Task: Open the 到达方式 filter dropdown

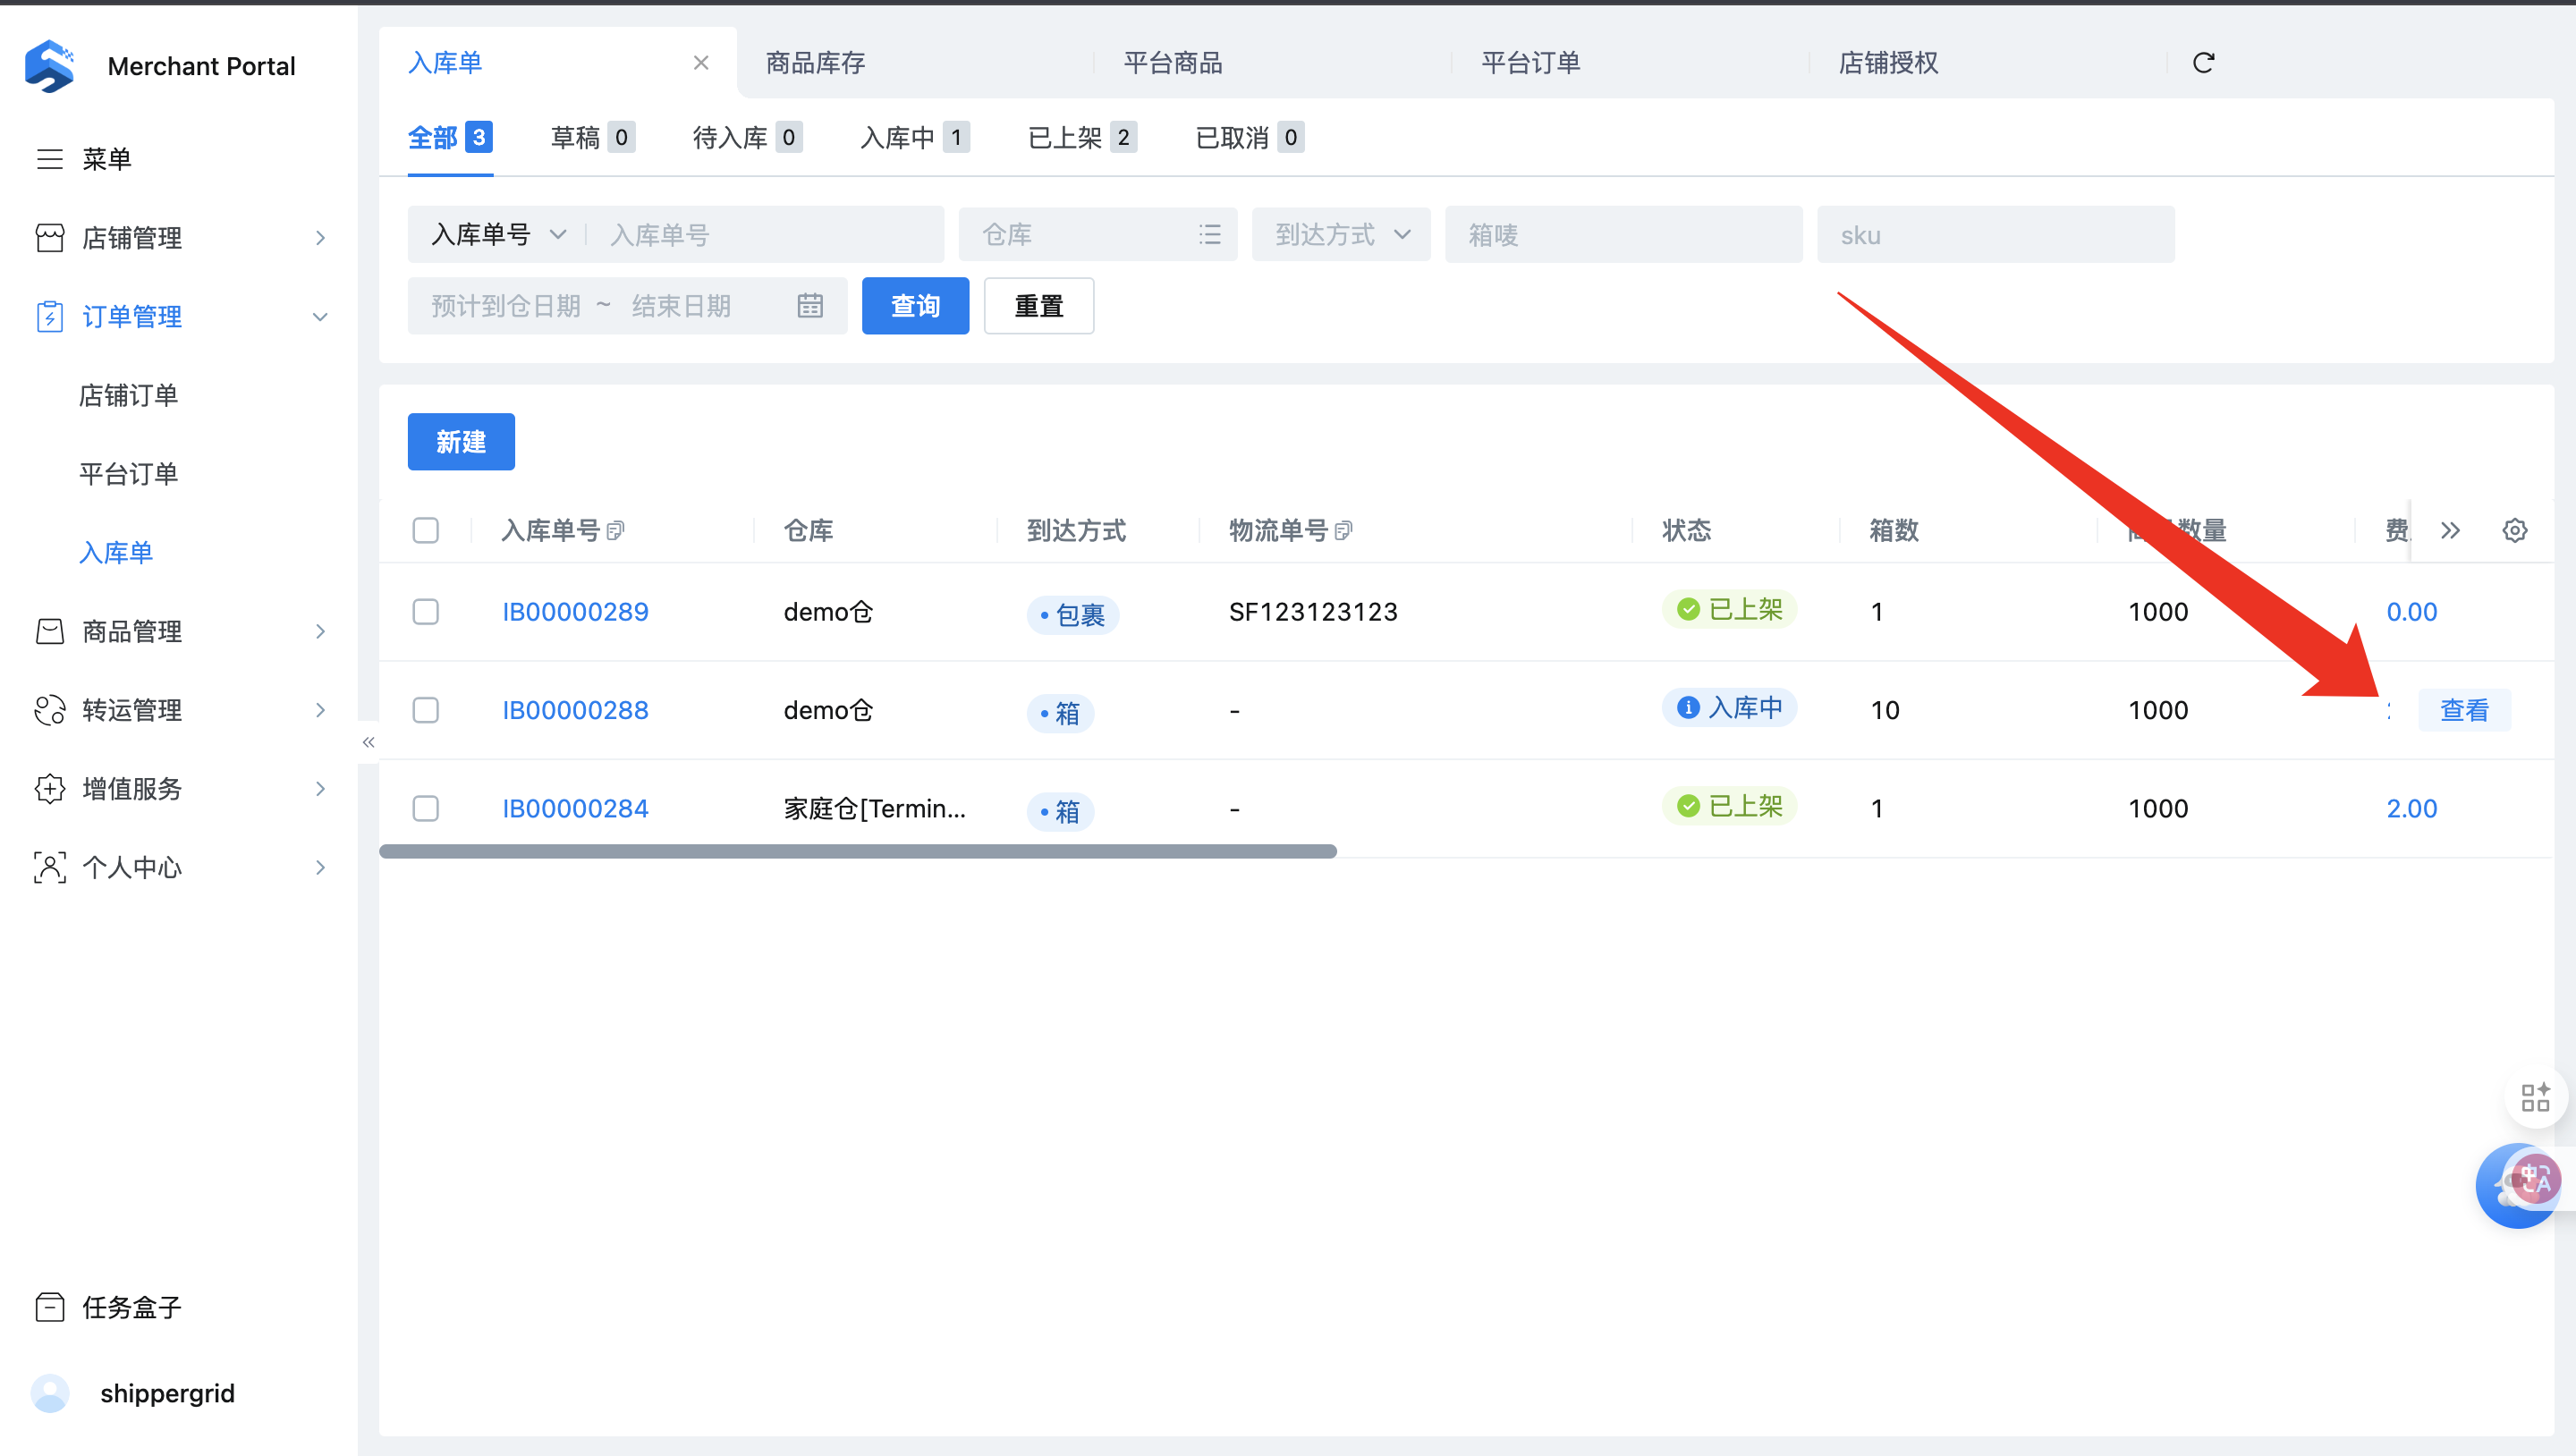Action: [1341, 234]
